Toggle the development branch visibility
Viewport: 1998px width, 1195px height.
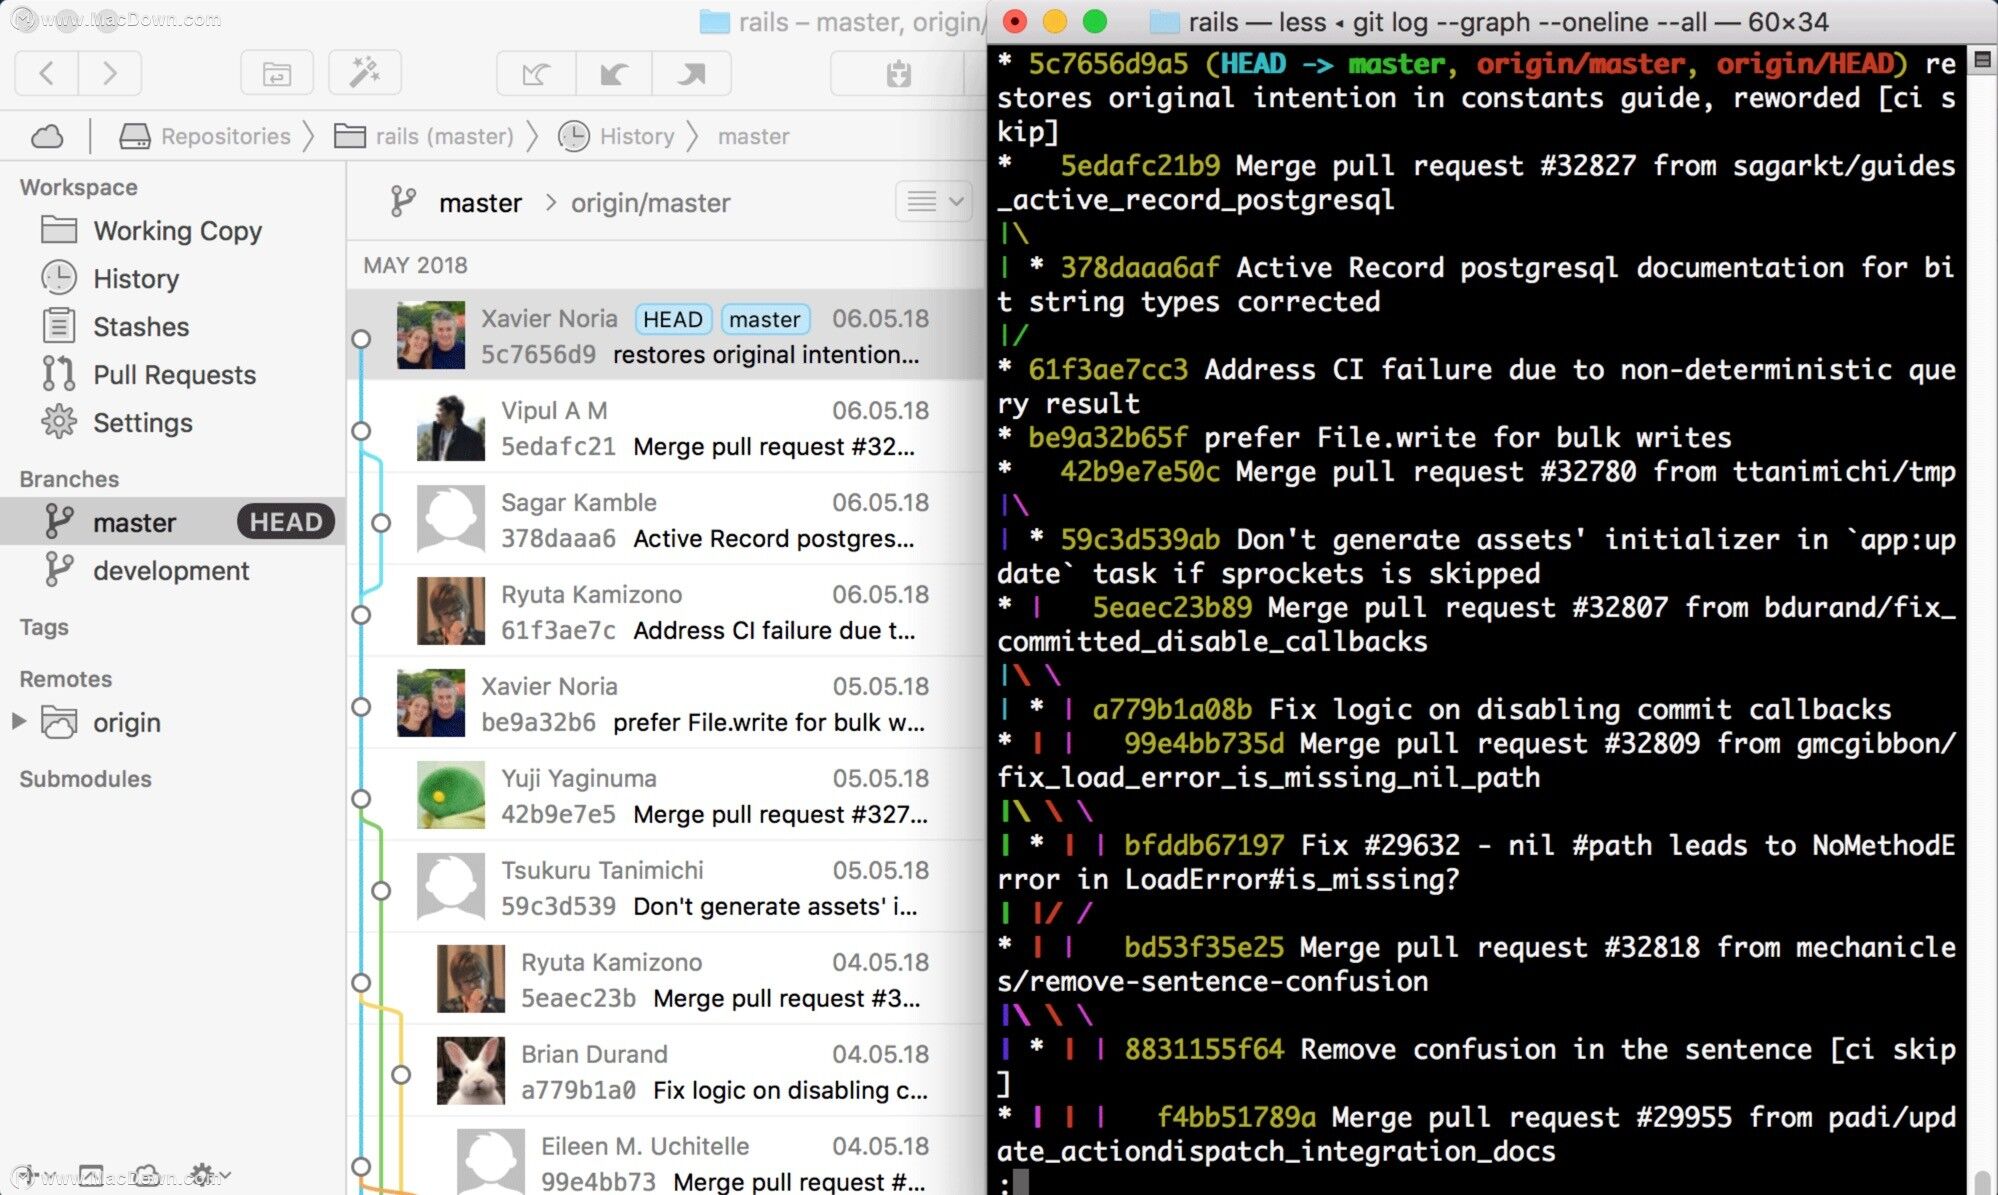tap(171, 569)
